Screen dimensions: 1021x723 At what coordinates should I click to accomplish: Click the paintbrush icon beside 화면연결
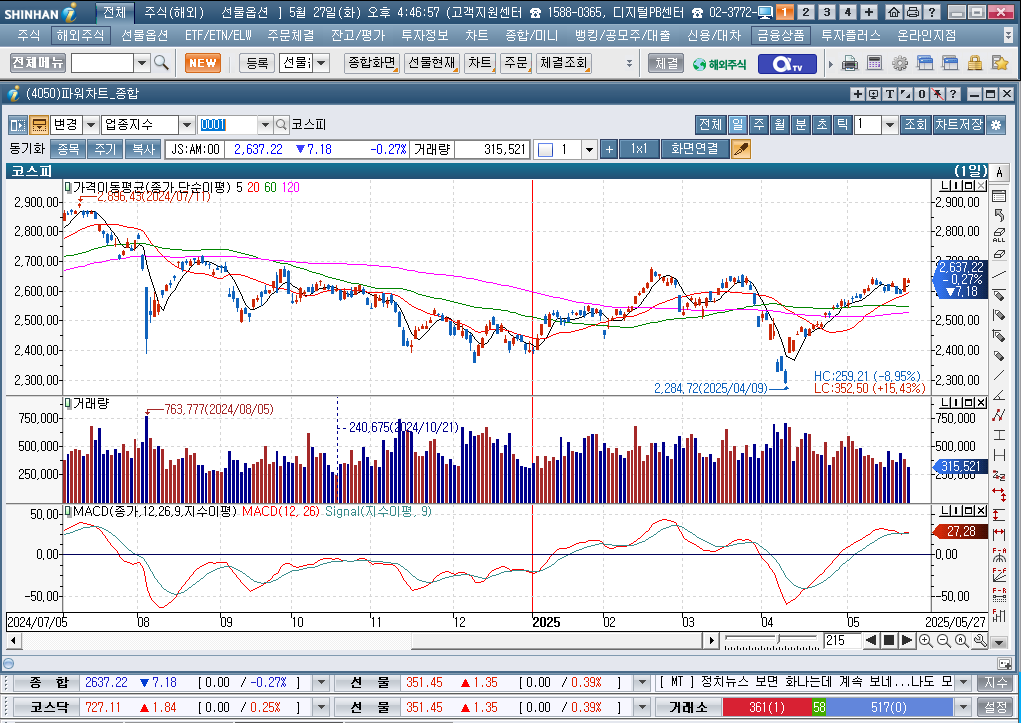[740, 149]
